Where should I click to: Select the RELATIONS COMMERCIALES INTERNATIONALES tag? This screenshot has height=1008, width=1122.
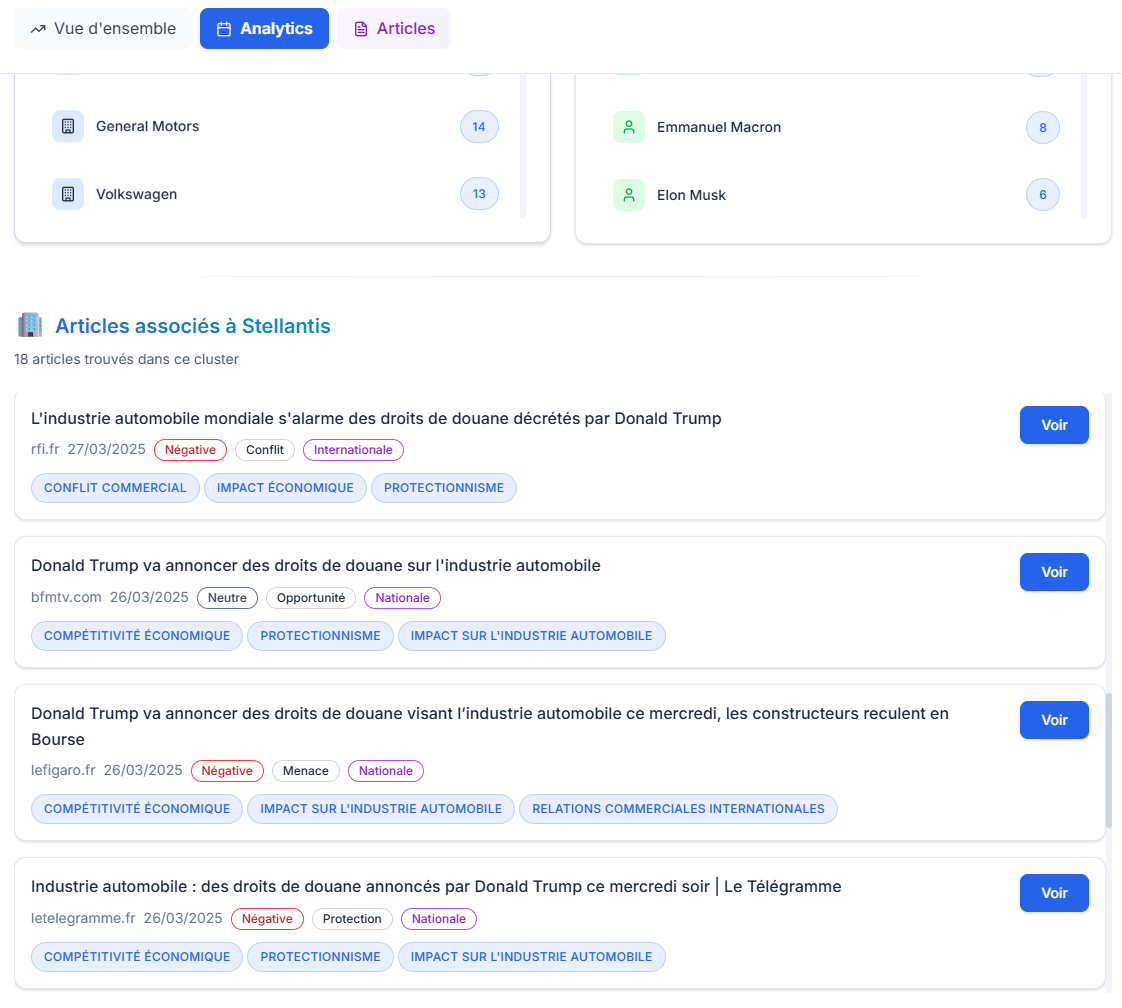[x=678, y=809]
